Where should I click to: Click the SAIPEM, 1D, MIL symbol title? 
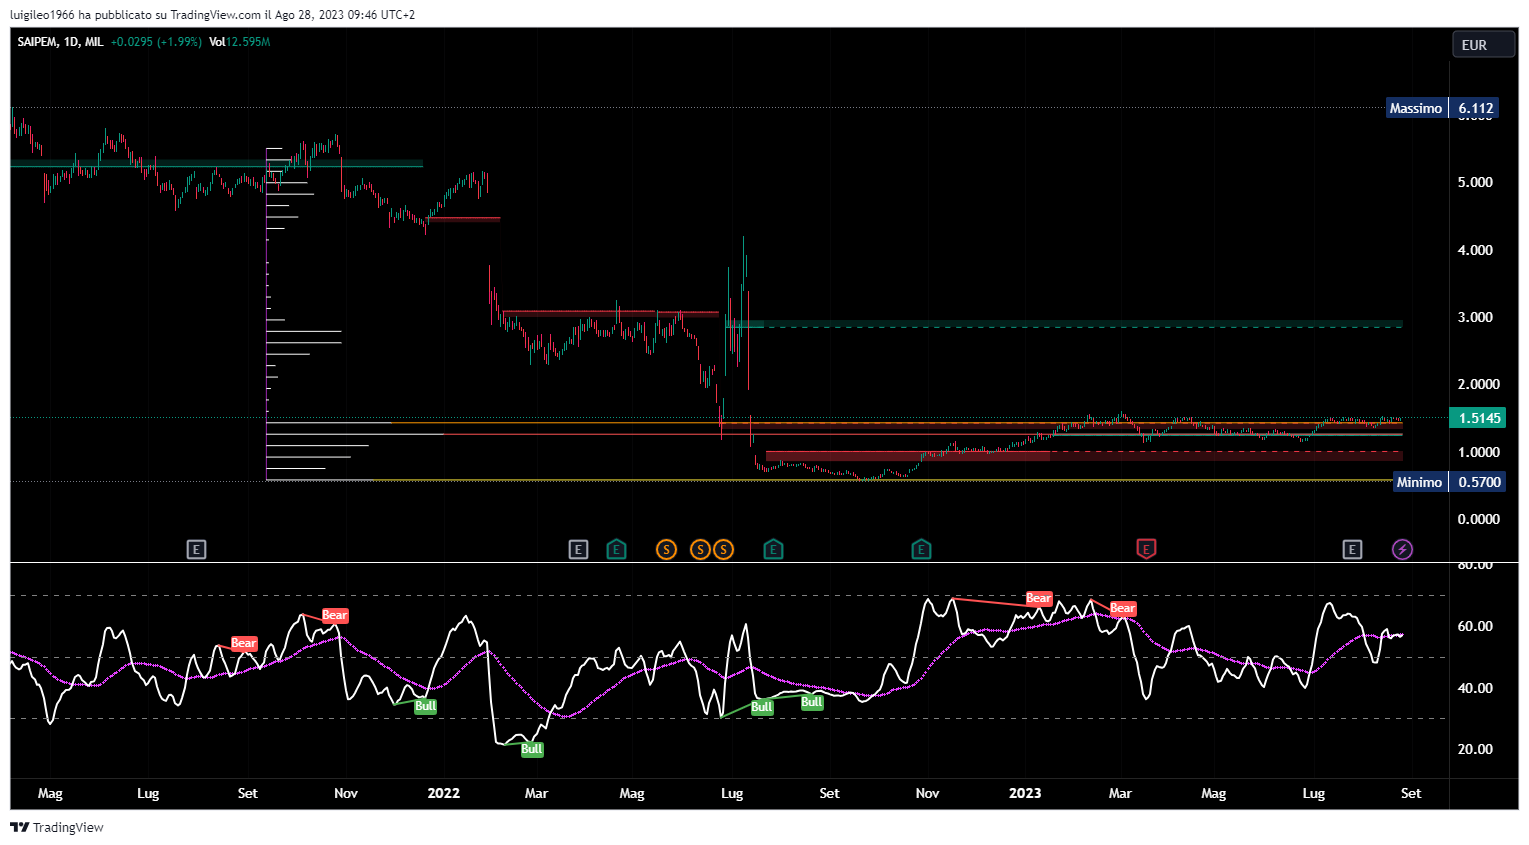pyautogui.click(x=60, y=42)
